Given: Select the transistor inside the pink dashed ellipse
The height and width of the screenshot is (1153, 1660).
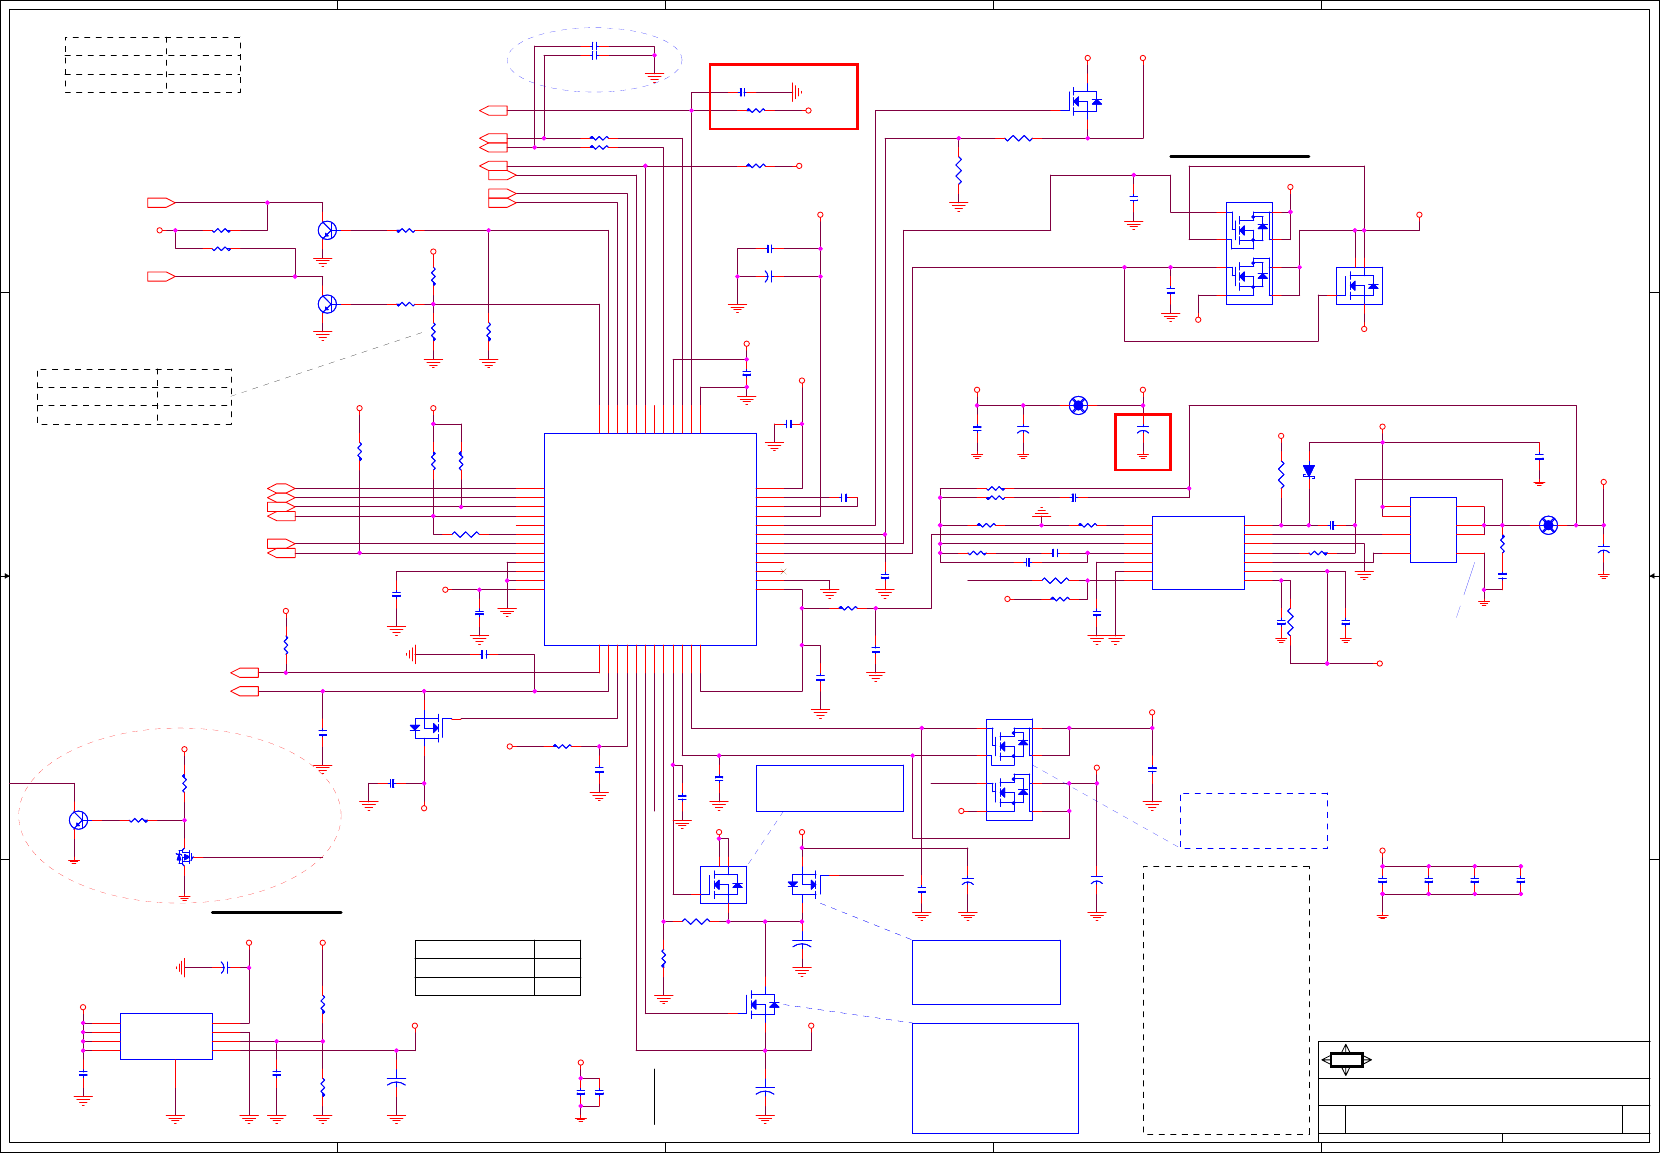Looking at the screenshot, I should (x=78, y=820).
